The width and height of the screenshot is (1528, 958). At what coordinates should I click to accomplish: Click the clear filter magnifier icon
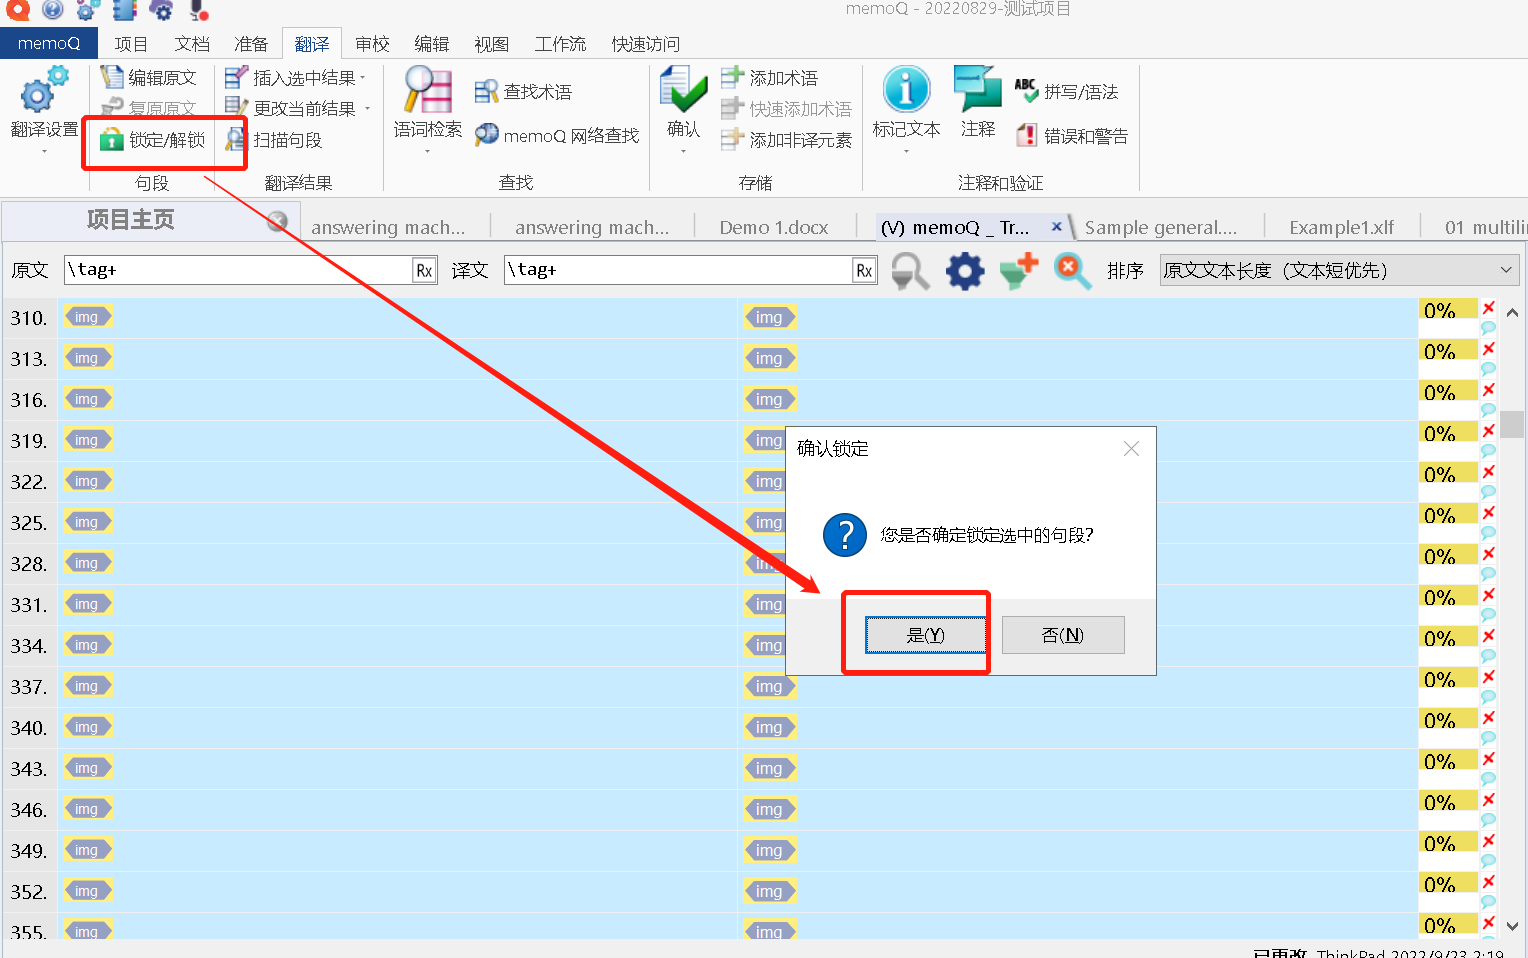(1073, 270)
